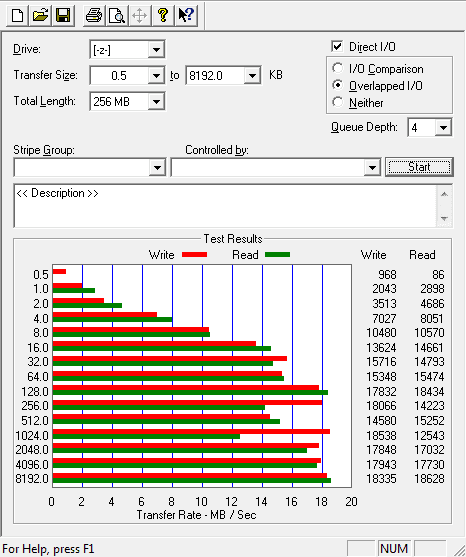Viewport: 466px width, 557px height.
Task: Click the Description scrollbar down arrow
Action: (x=444, y=218)
